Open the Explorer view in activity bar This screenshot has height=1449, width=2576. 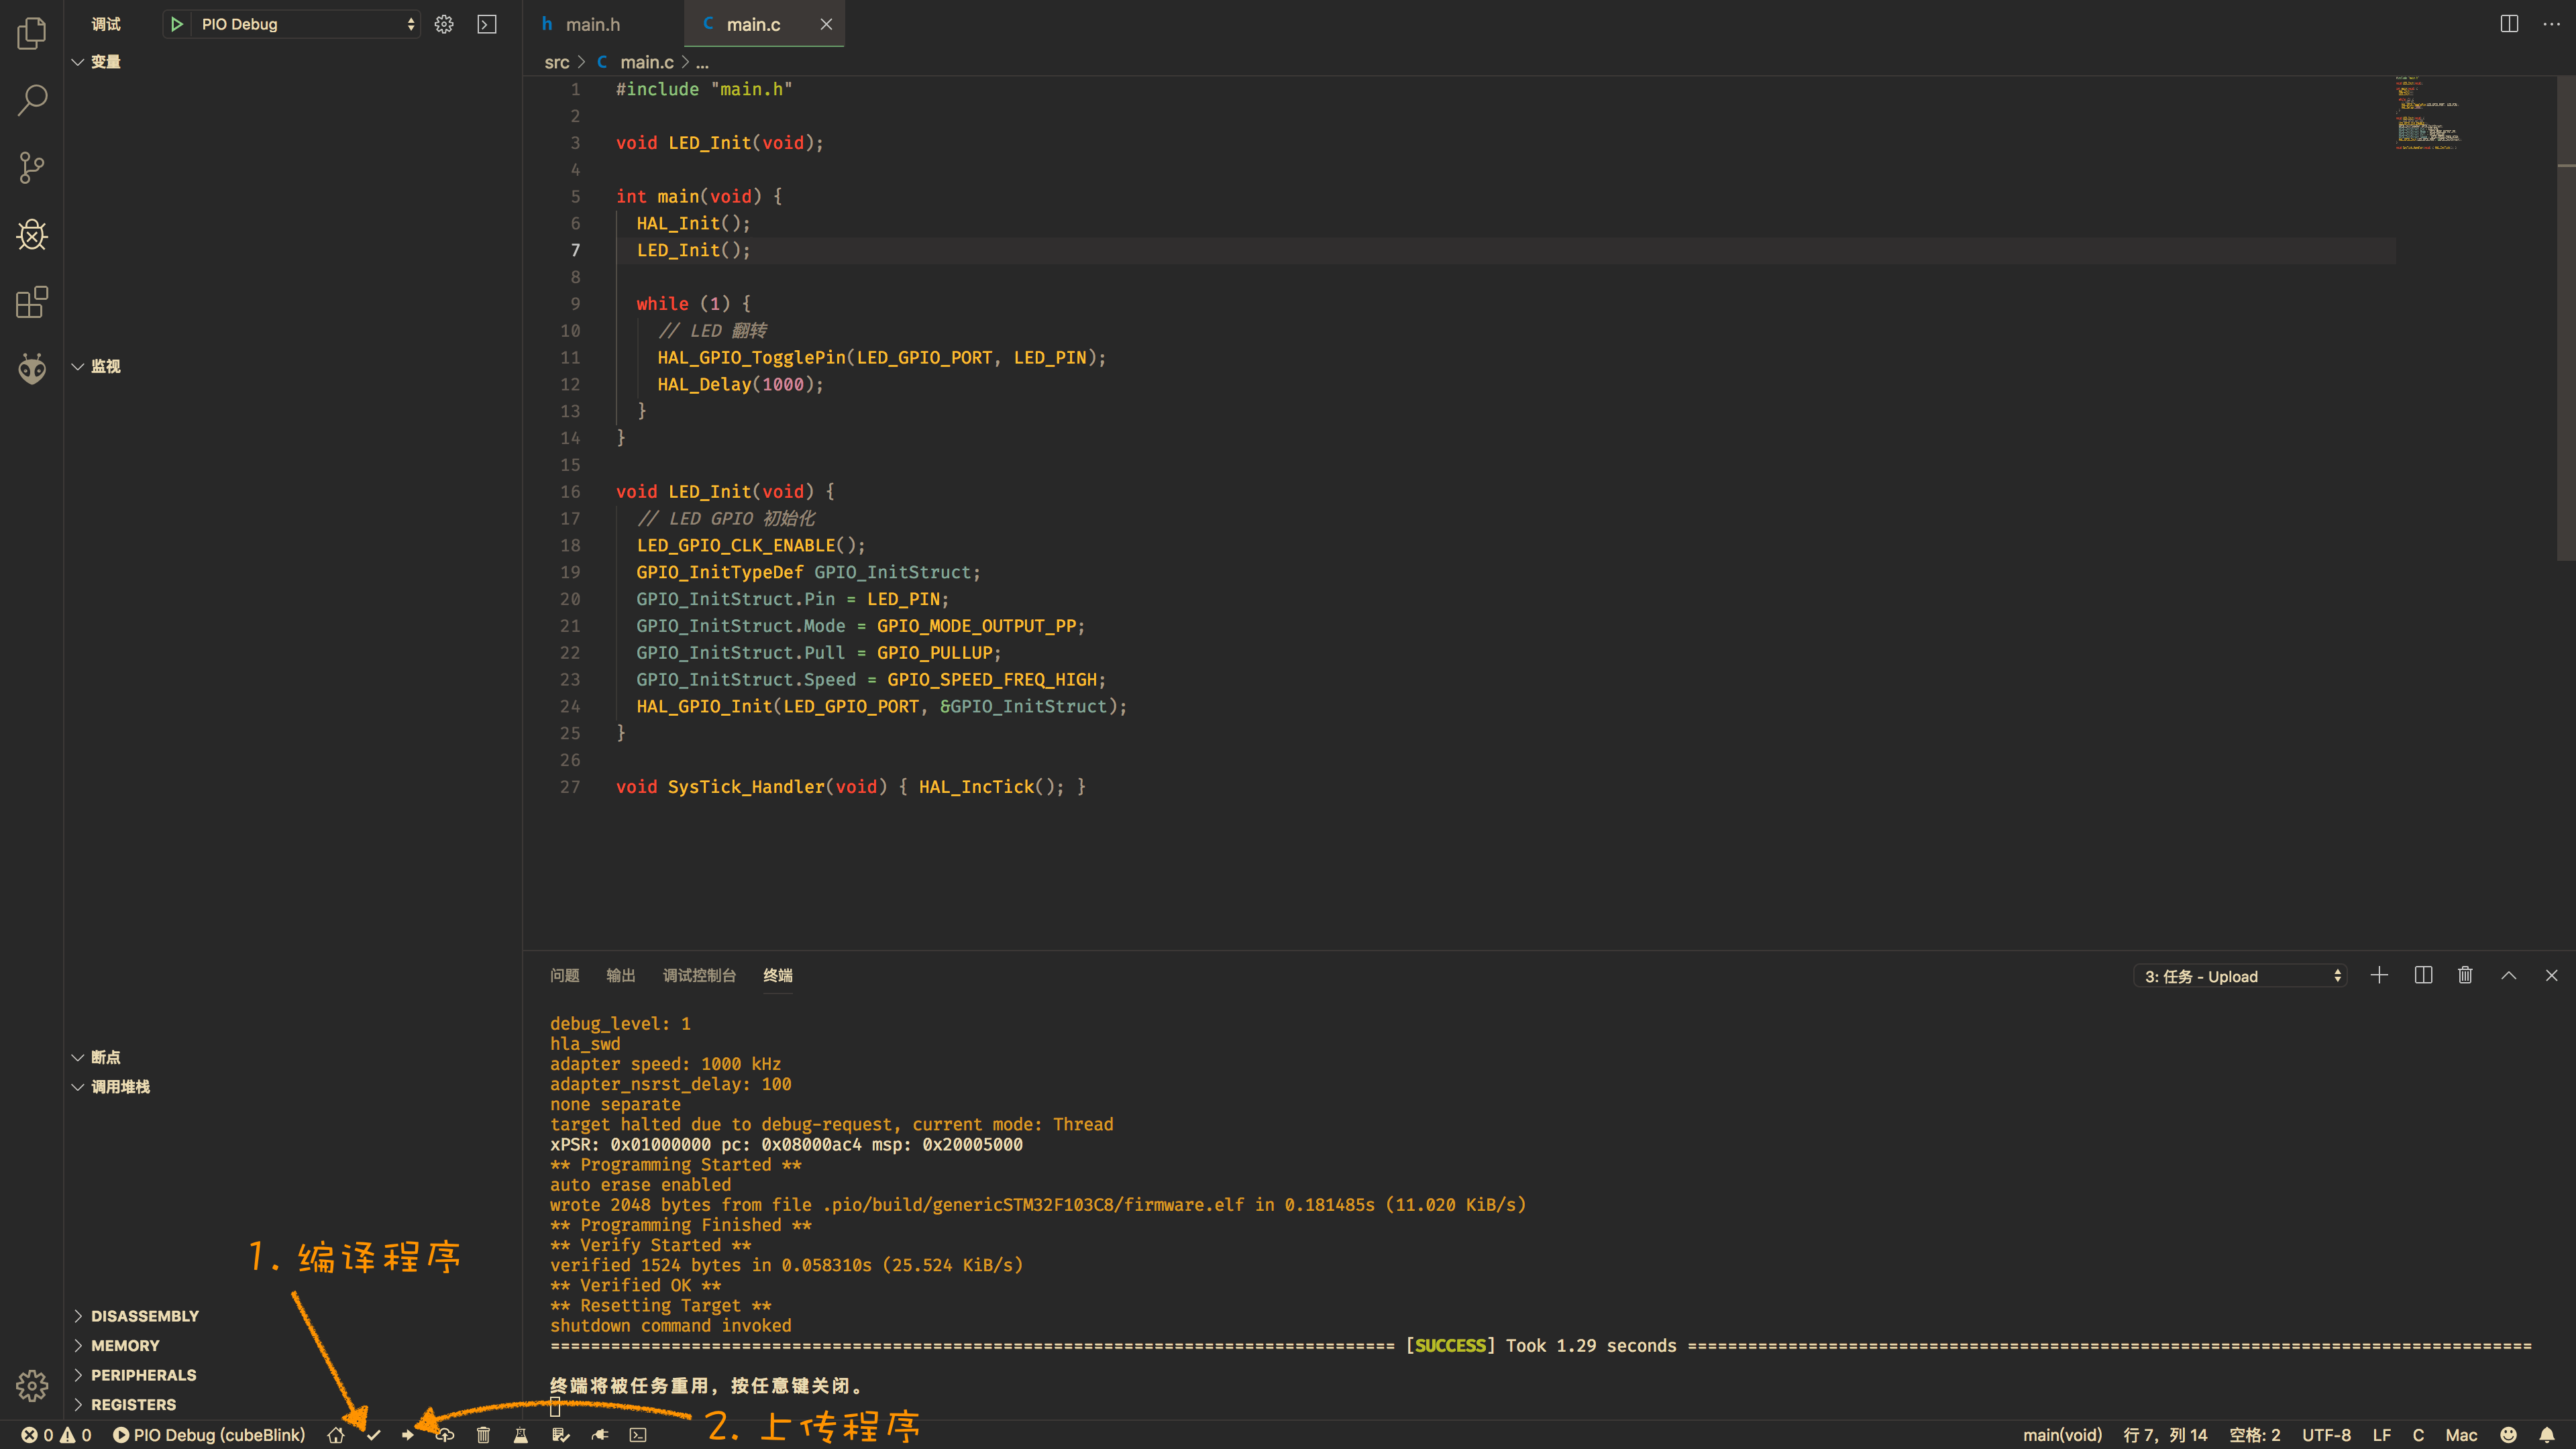(32, 33)
